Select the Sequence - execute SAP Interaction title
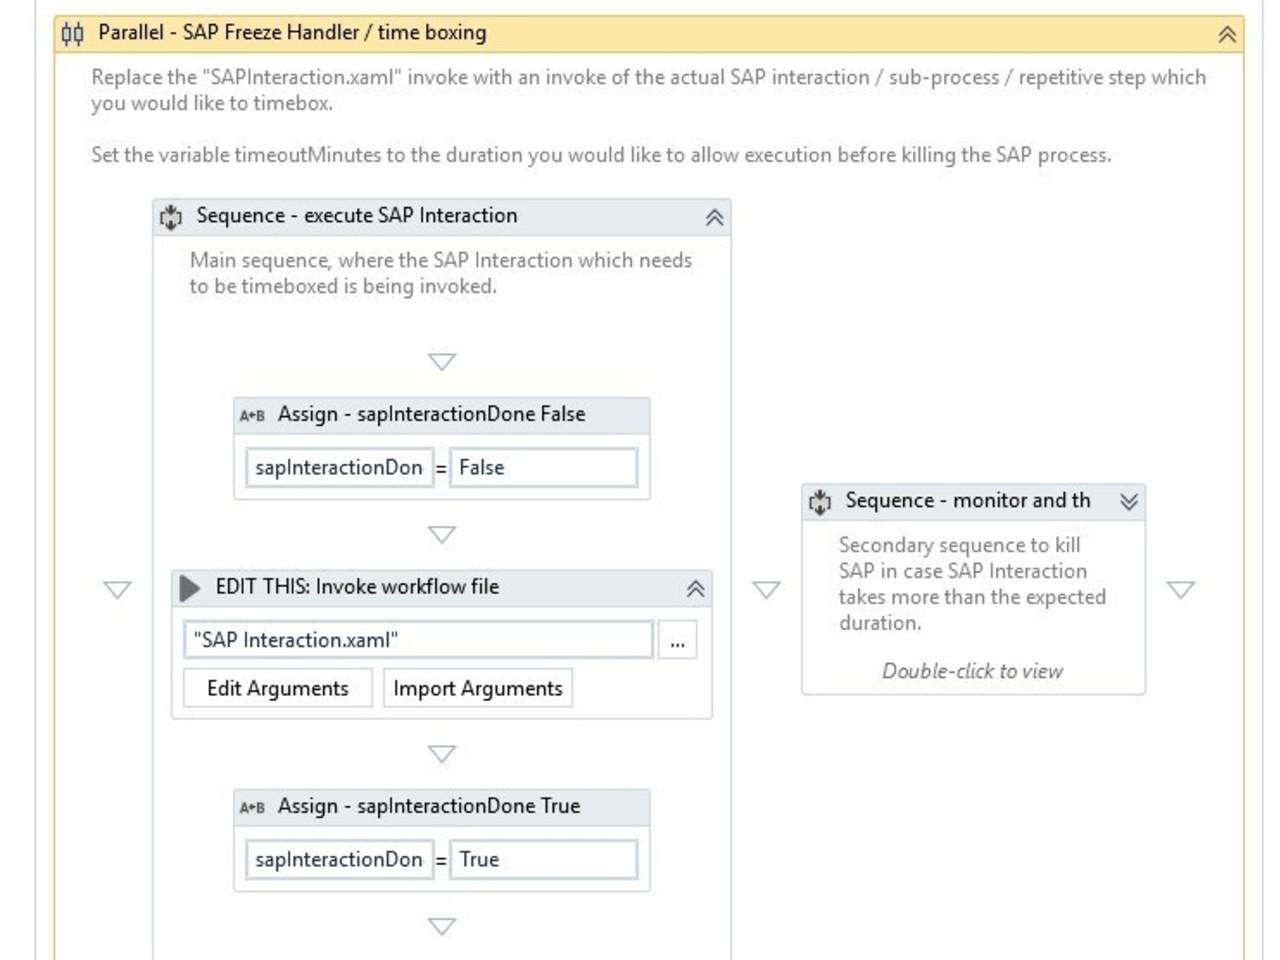Screen dimensions: 1280x960 click(357, 215)
